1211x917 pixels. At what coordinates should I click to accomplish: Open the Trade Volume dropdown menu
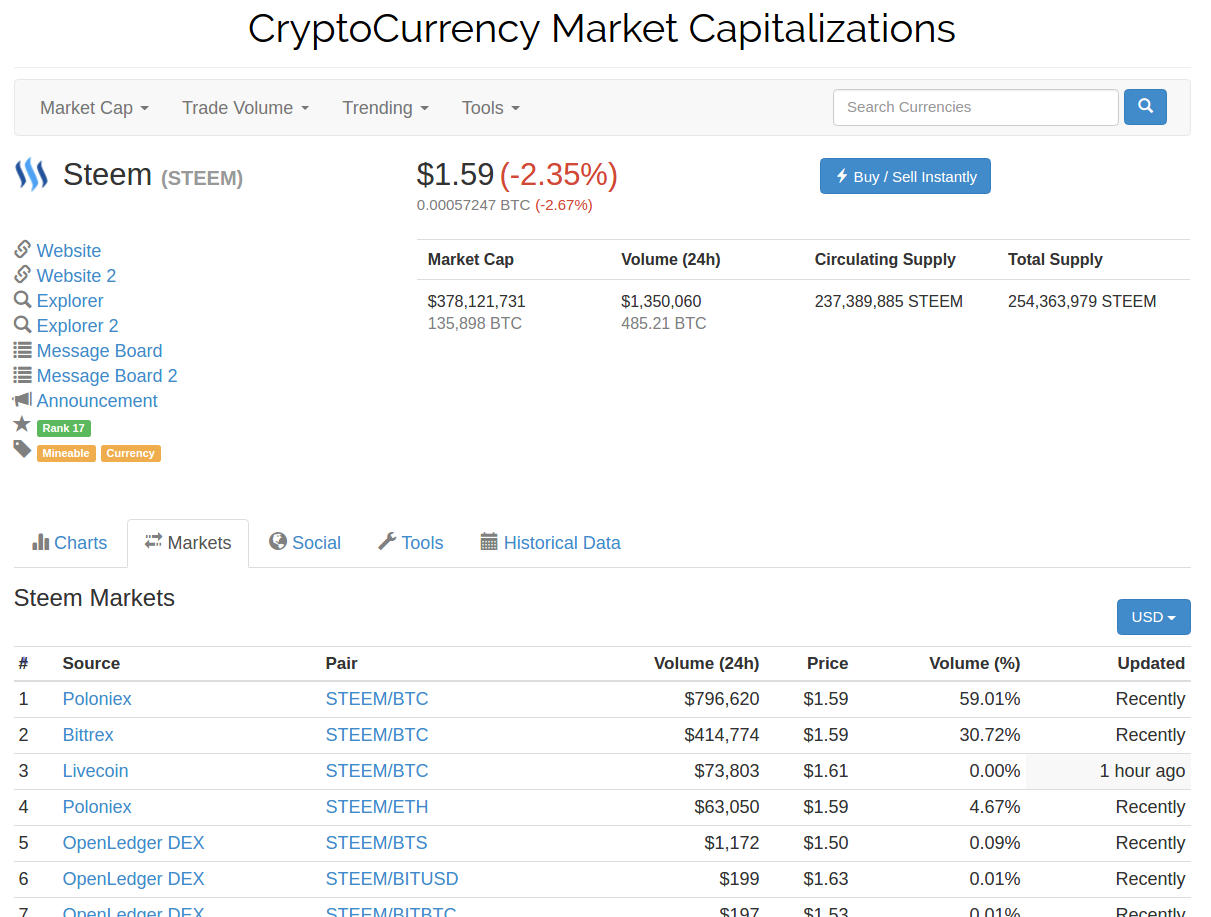245,108
